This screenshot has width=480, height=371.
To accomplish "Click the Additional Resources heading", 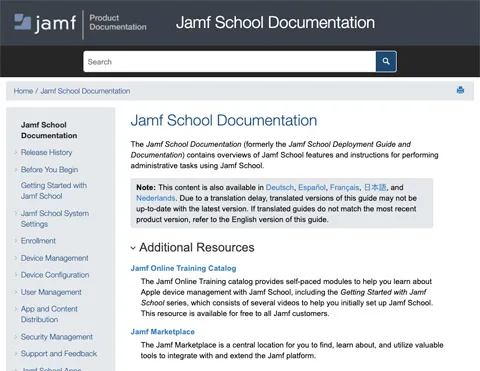I will coord(197,248).
